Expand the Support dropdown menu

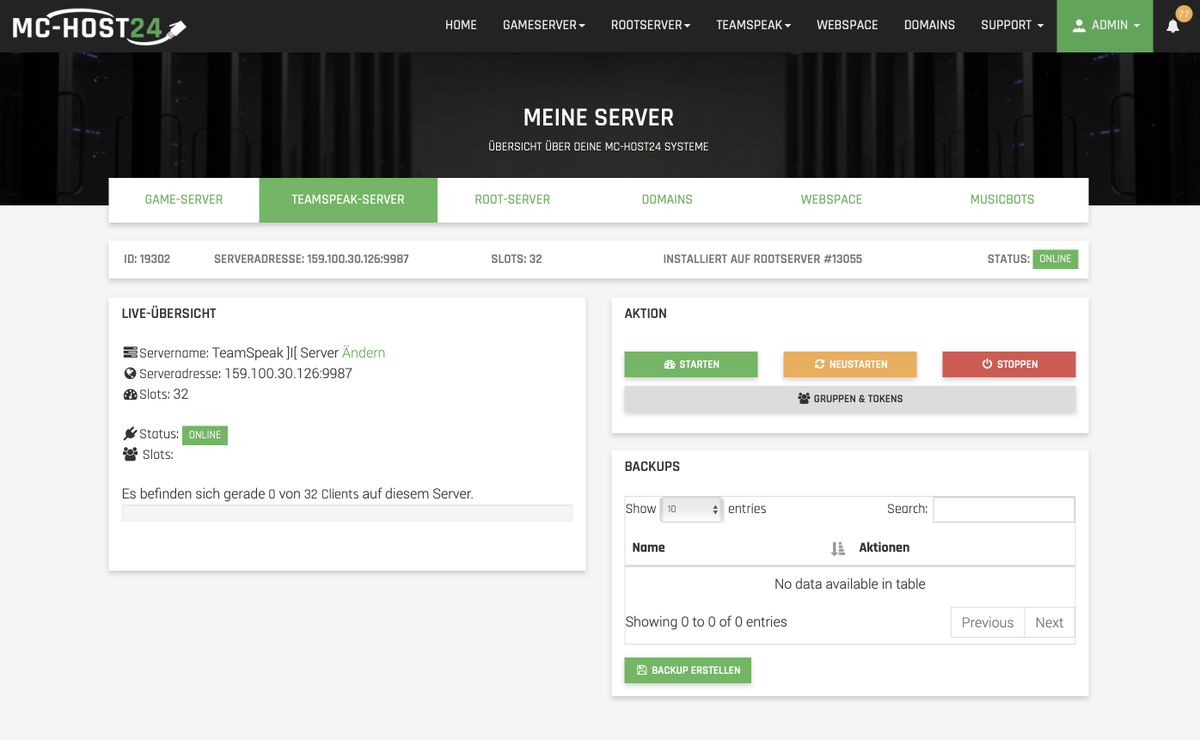pos(1012,25)
